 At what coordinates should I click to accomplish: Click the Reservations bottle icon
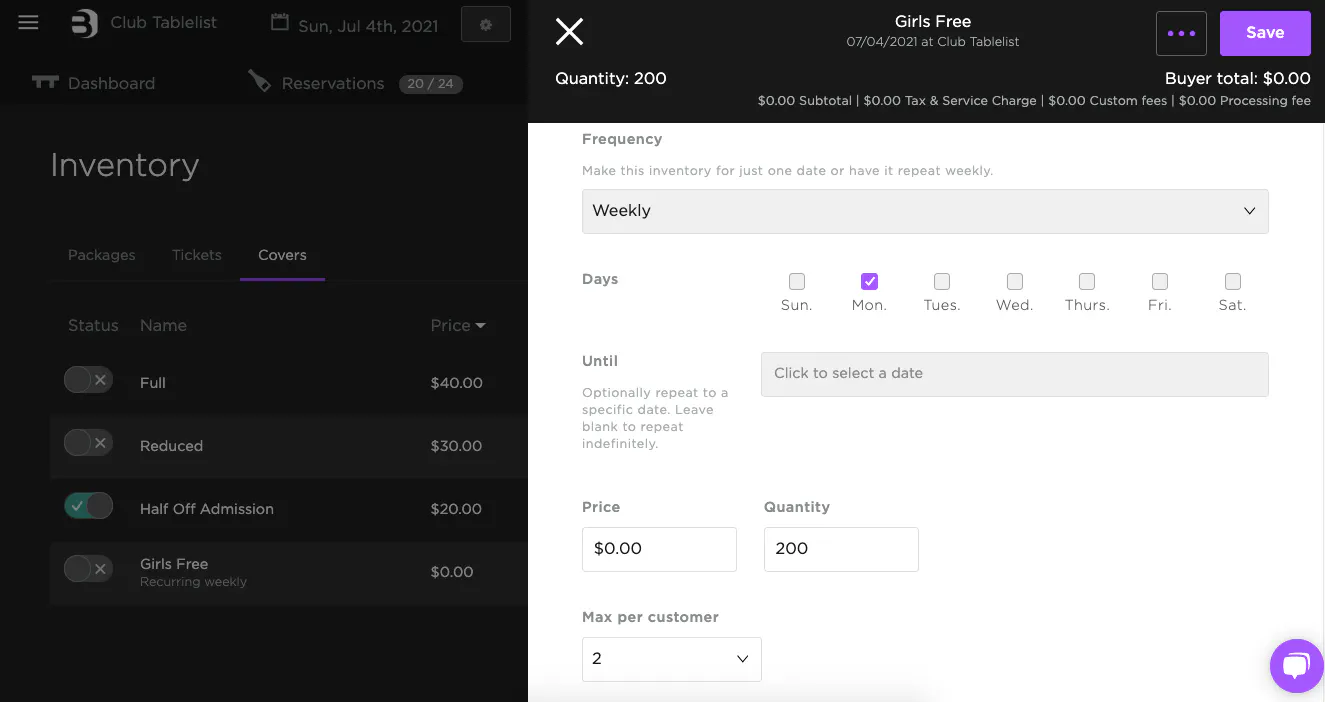pyautogui.click(x=260, y=82)
